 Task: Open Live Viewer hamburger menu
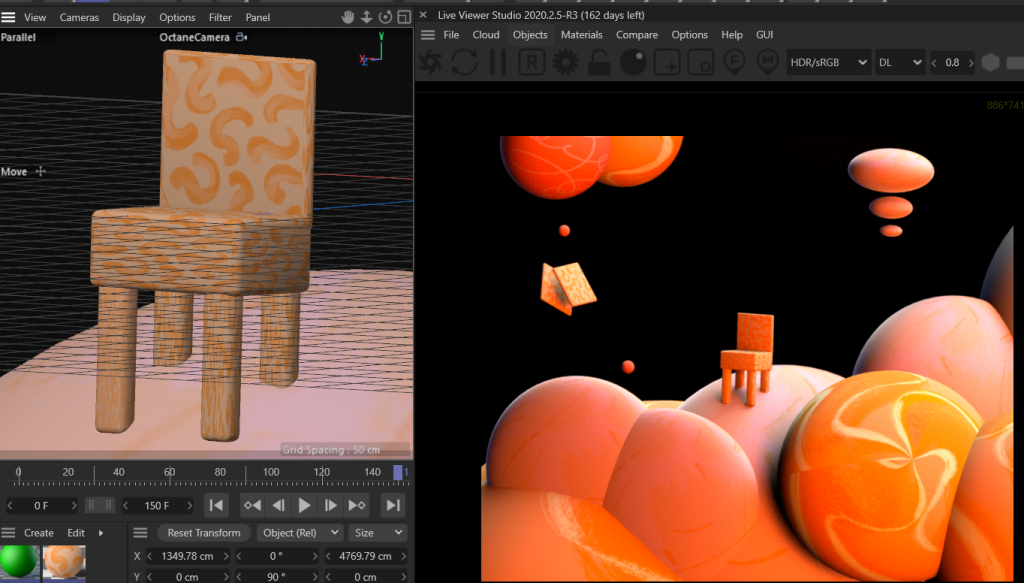[428, 35]
